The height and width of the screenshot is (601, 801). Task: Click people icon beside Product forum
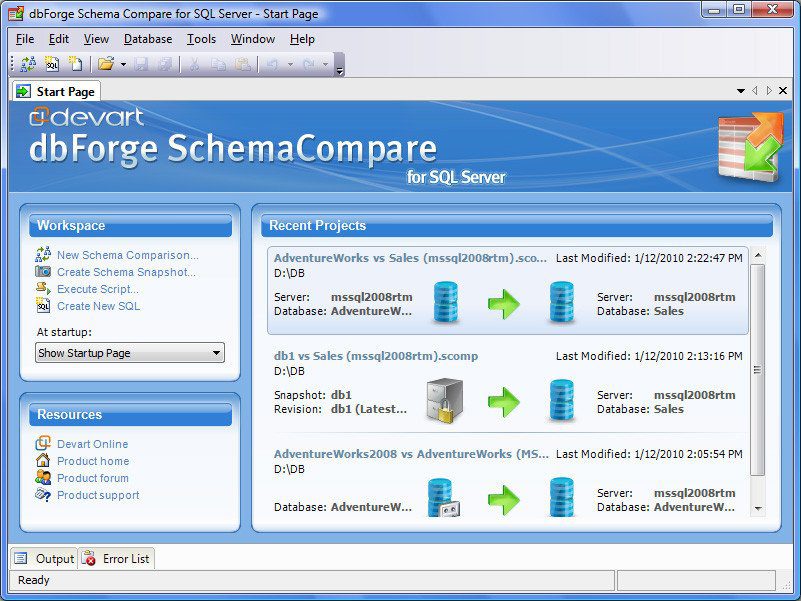(x=43, y=477)
